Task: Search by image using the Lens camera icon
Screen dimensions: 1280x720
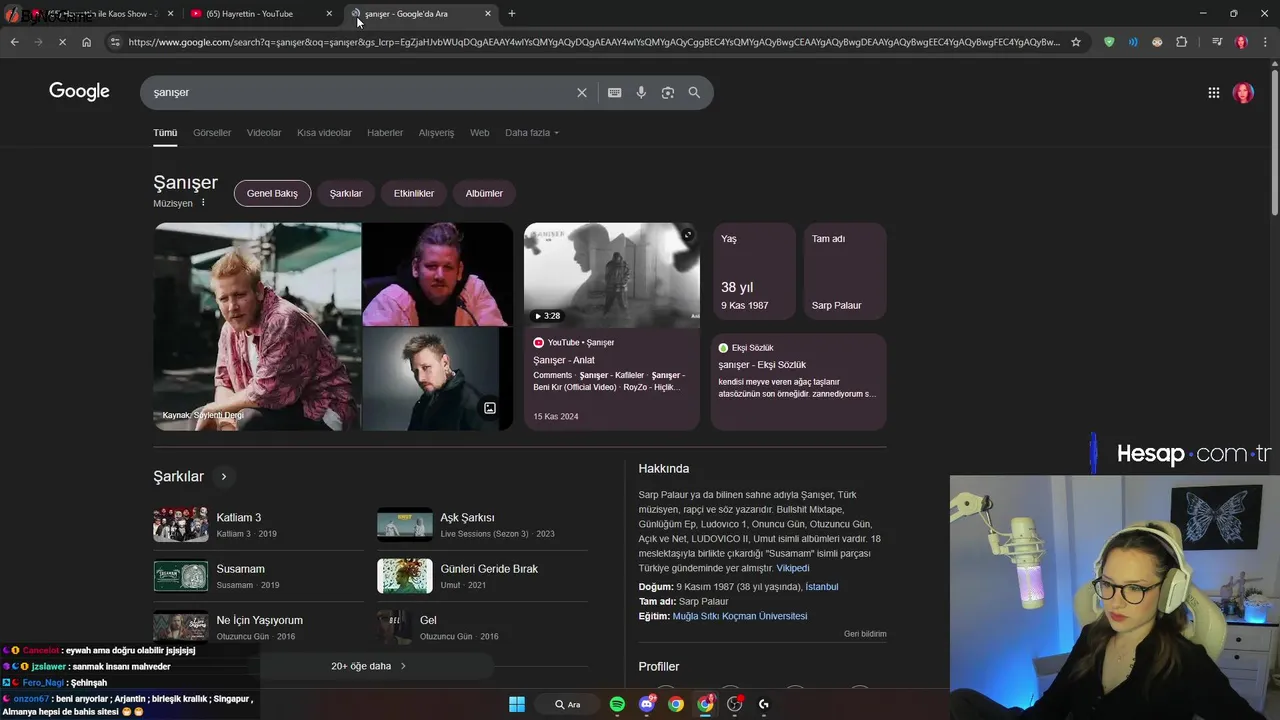Action: click(668, 92)
